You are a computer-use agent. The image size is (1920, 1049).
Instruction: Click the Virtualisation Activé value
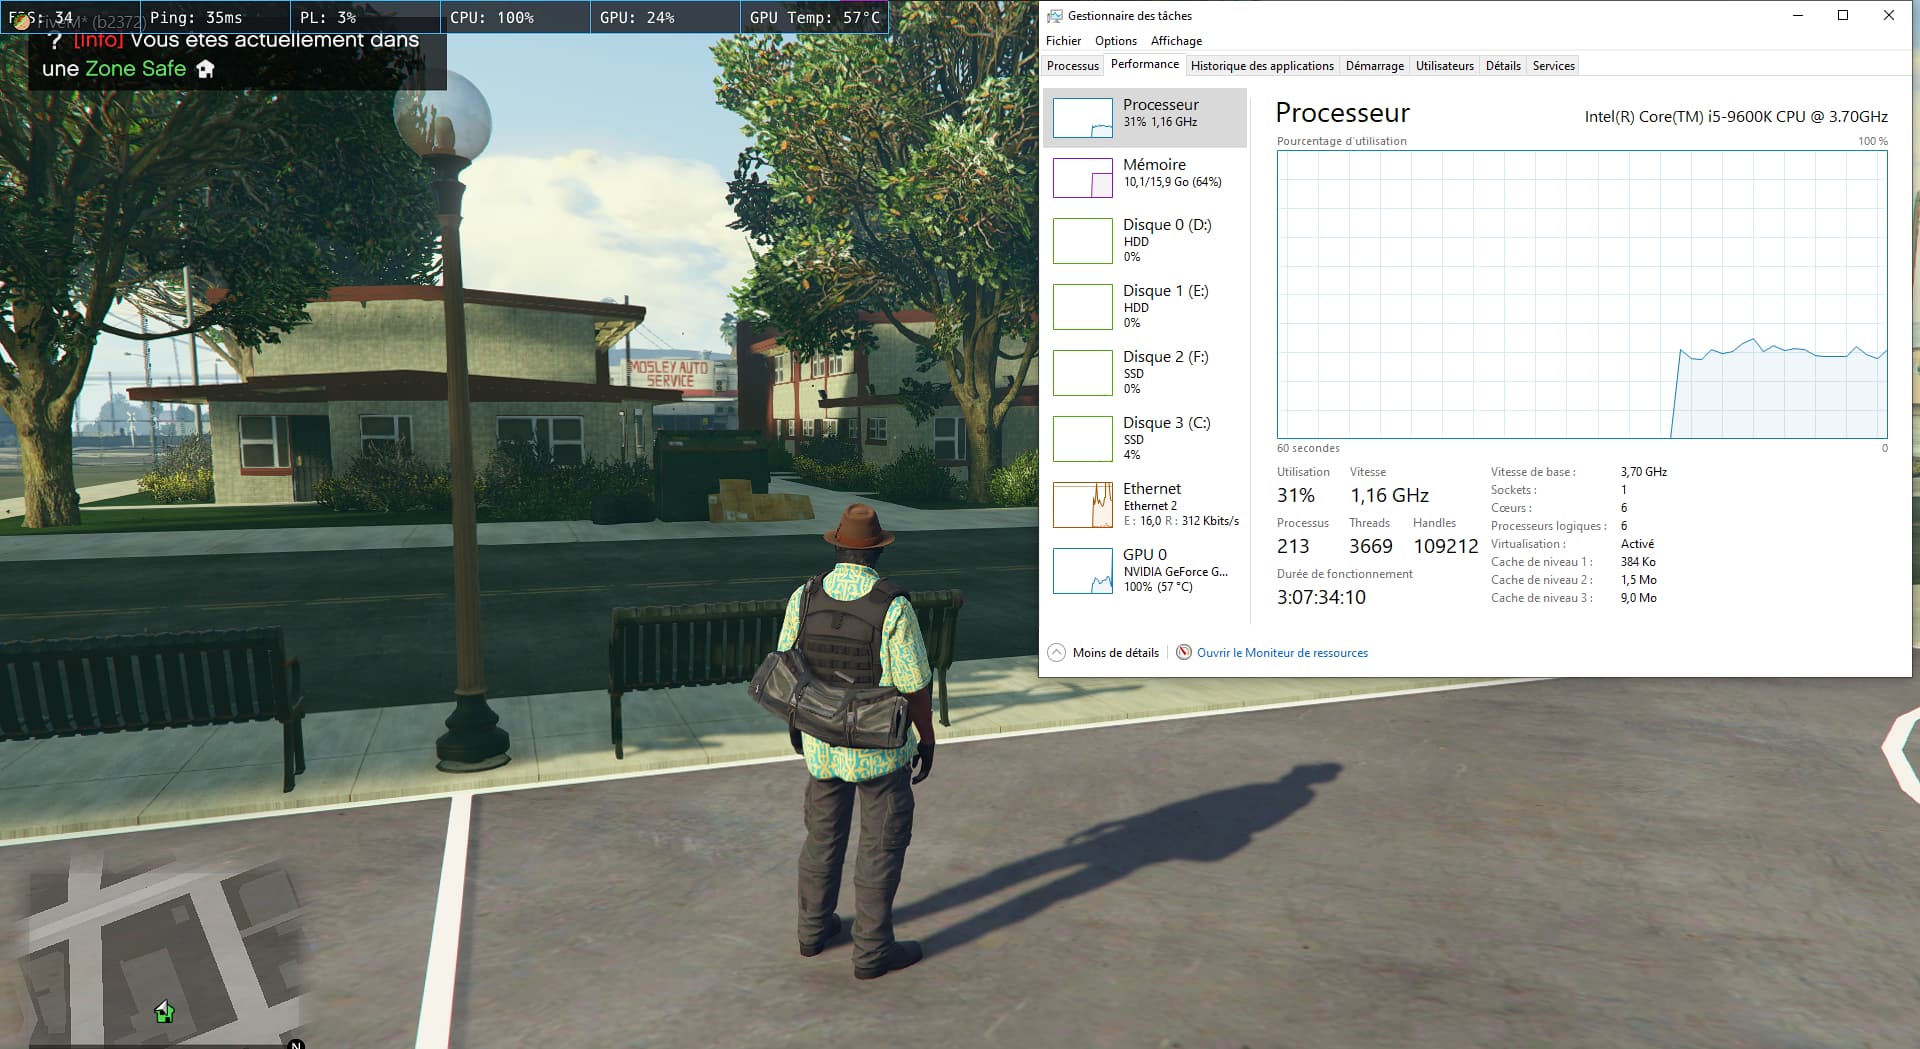pyautogui.click(x=1637, y=544)
